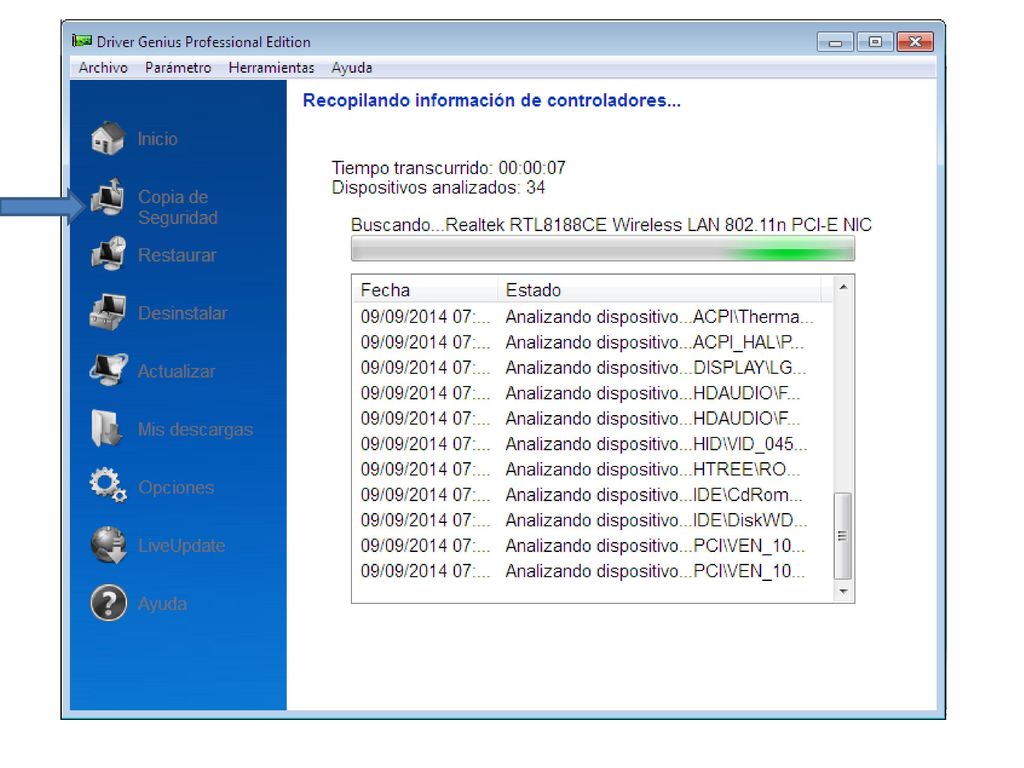This screenshot has width=1024, height=768.
Task: Select the IDE\CdRom... log row
Action: coord(592,495)
